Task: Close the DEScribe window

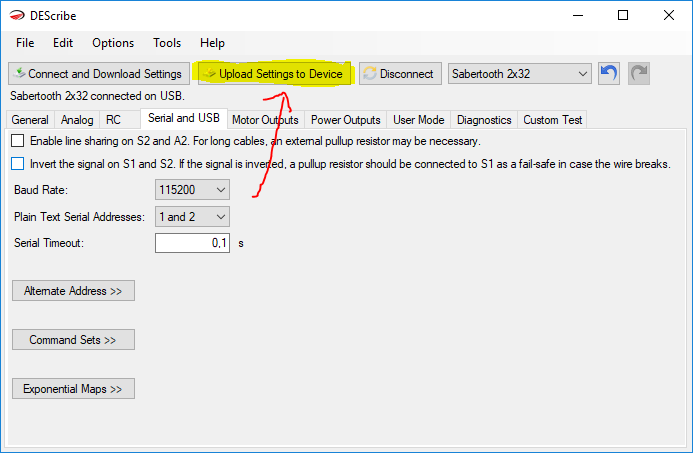Action: coord(669,15)
